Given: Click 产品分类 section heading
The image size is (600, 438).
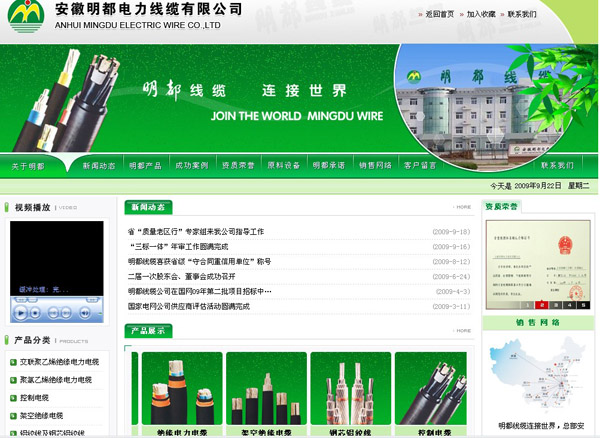Looking at the screenshot, I should (32, 340).
